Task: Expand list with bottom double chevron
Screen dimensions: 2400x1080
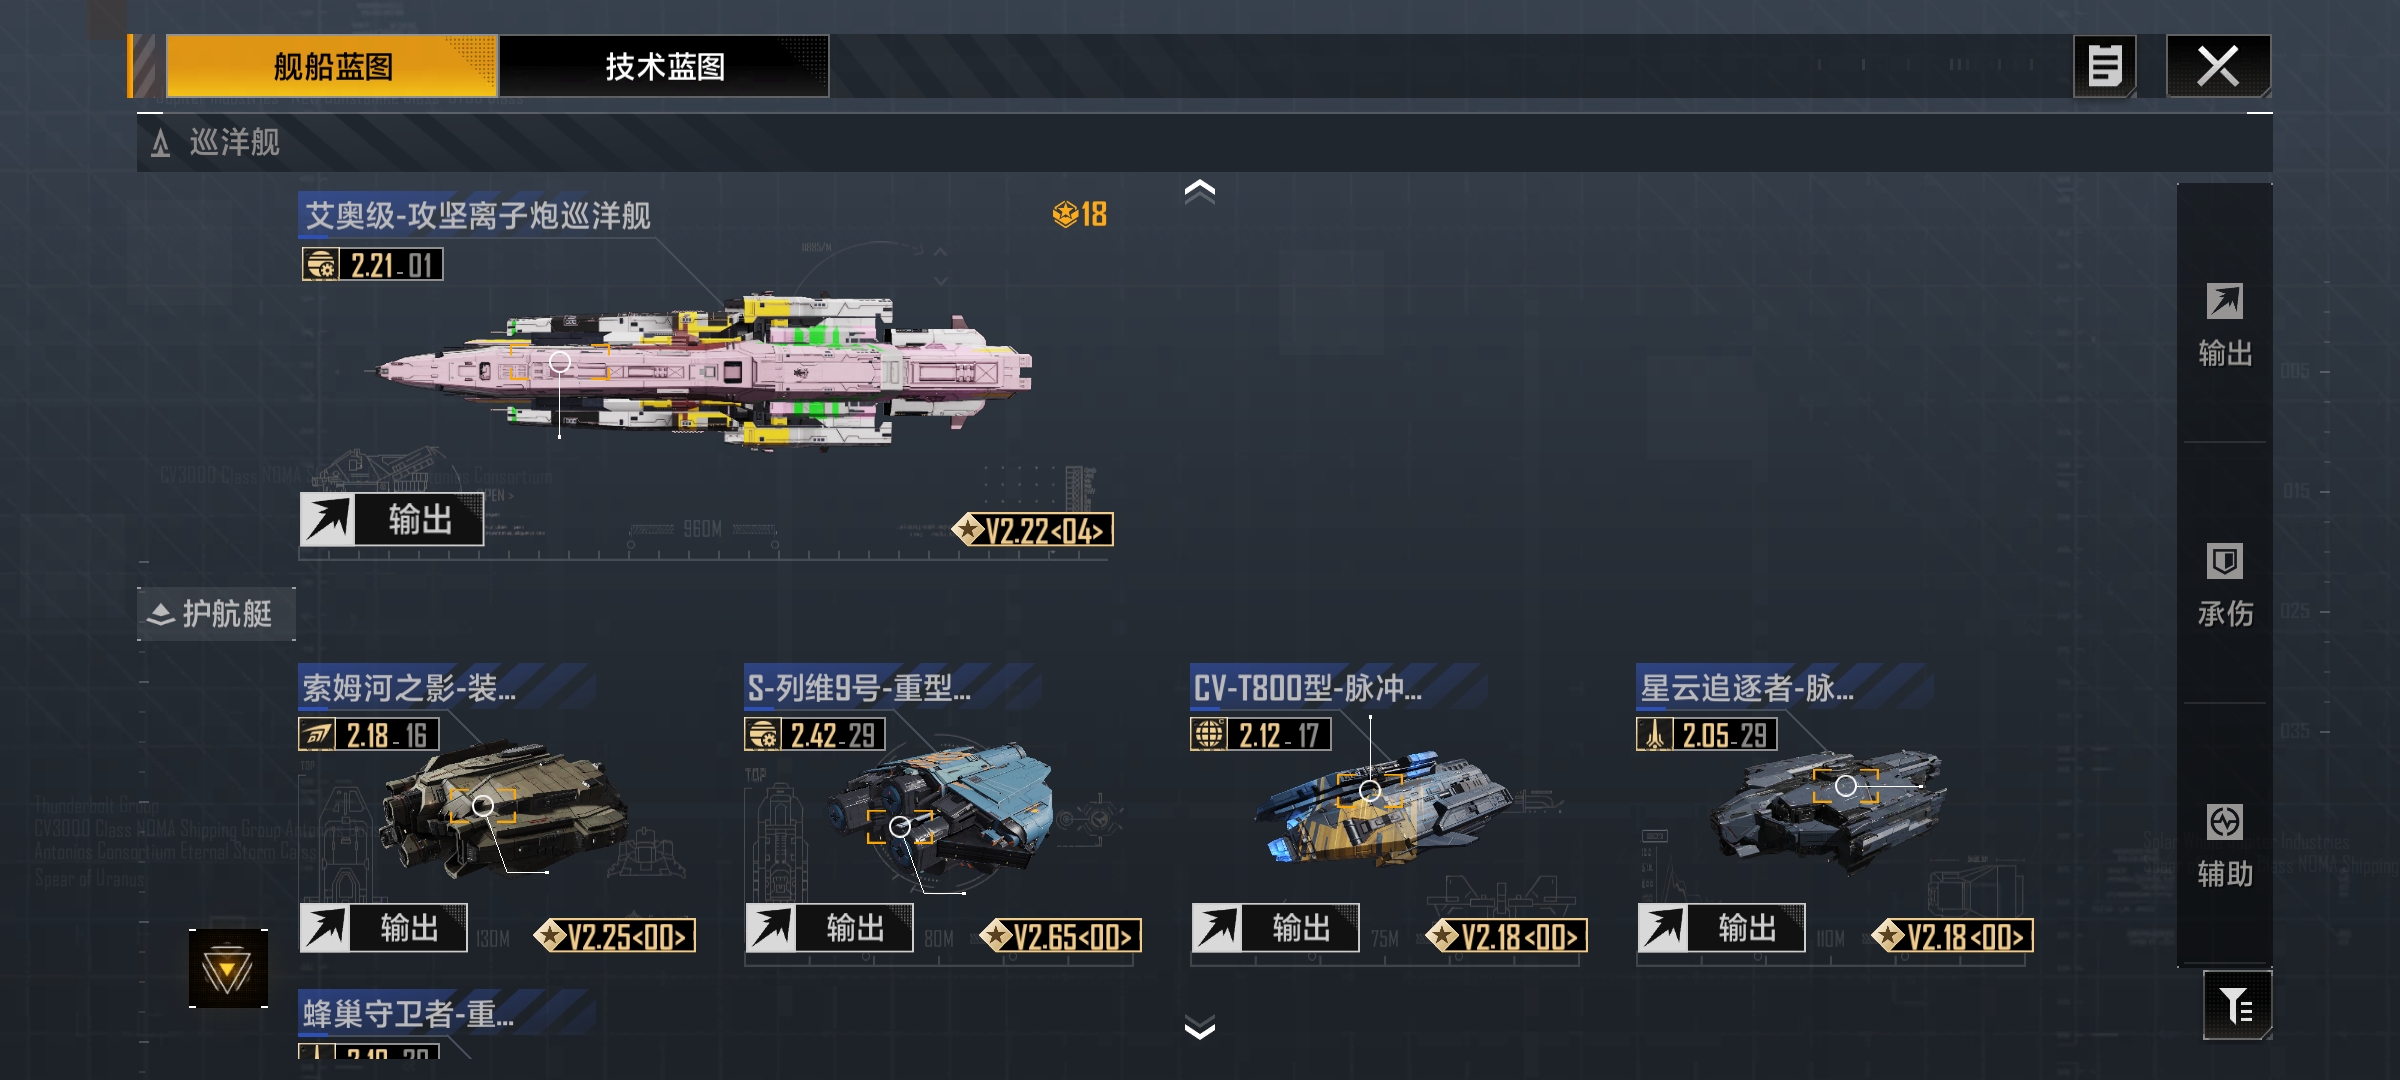Action: click(x=1199, y=1028)
